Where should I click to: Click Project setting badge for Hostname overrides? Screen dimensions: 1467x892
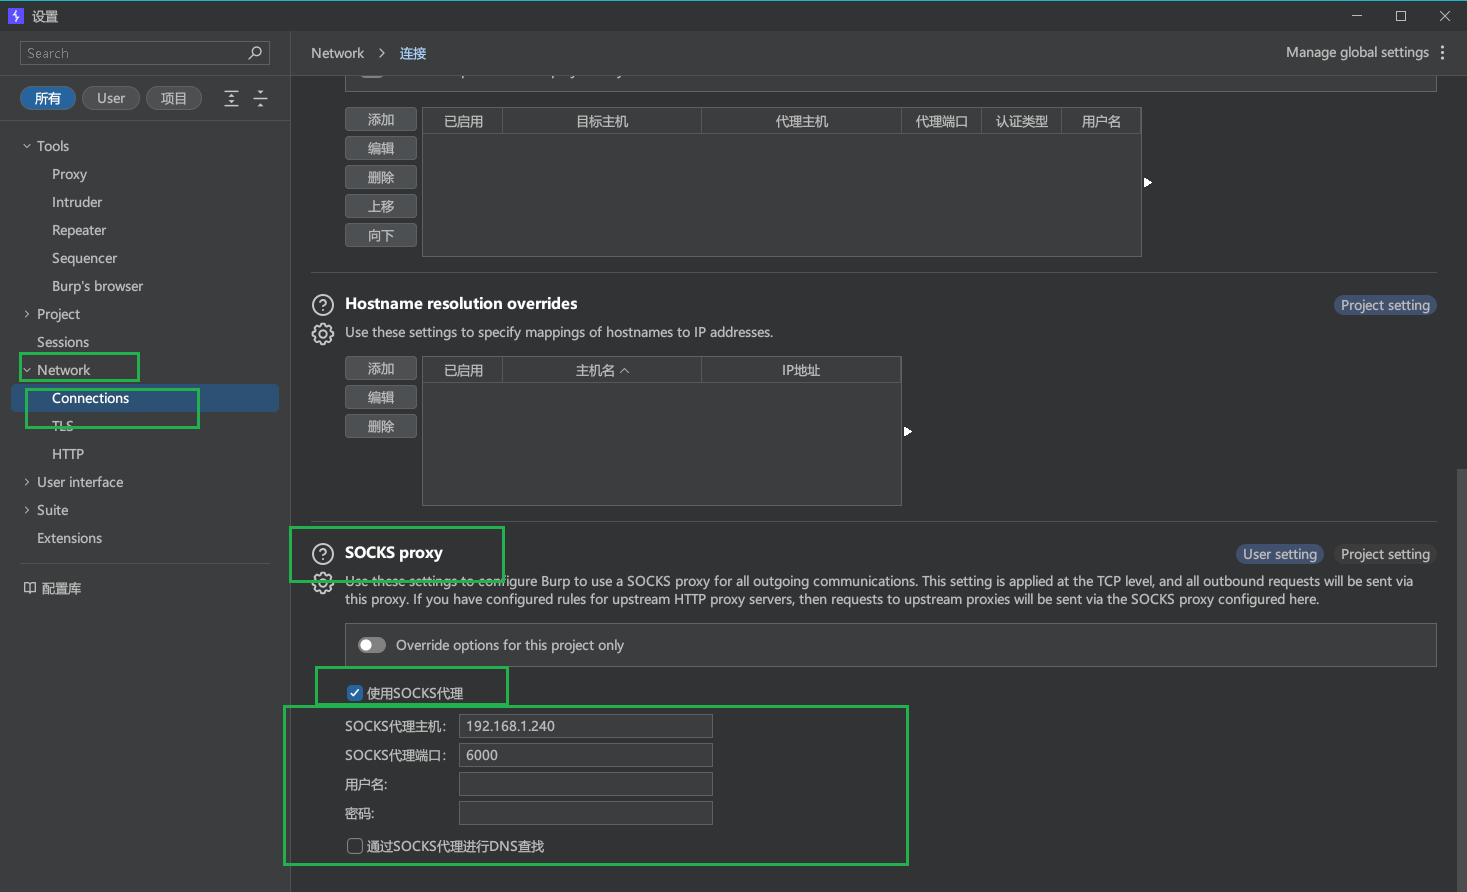click(x=1385, y=305)
